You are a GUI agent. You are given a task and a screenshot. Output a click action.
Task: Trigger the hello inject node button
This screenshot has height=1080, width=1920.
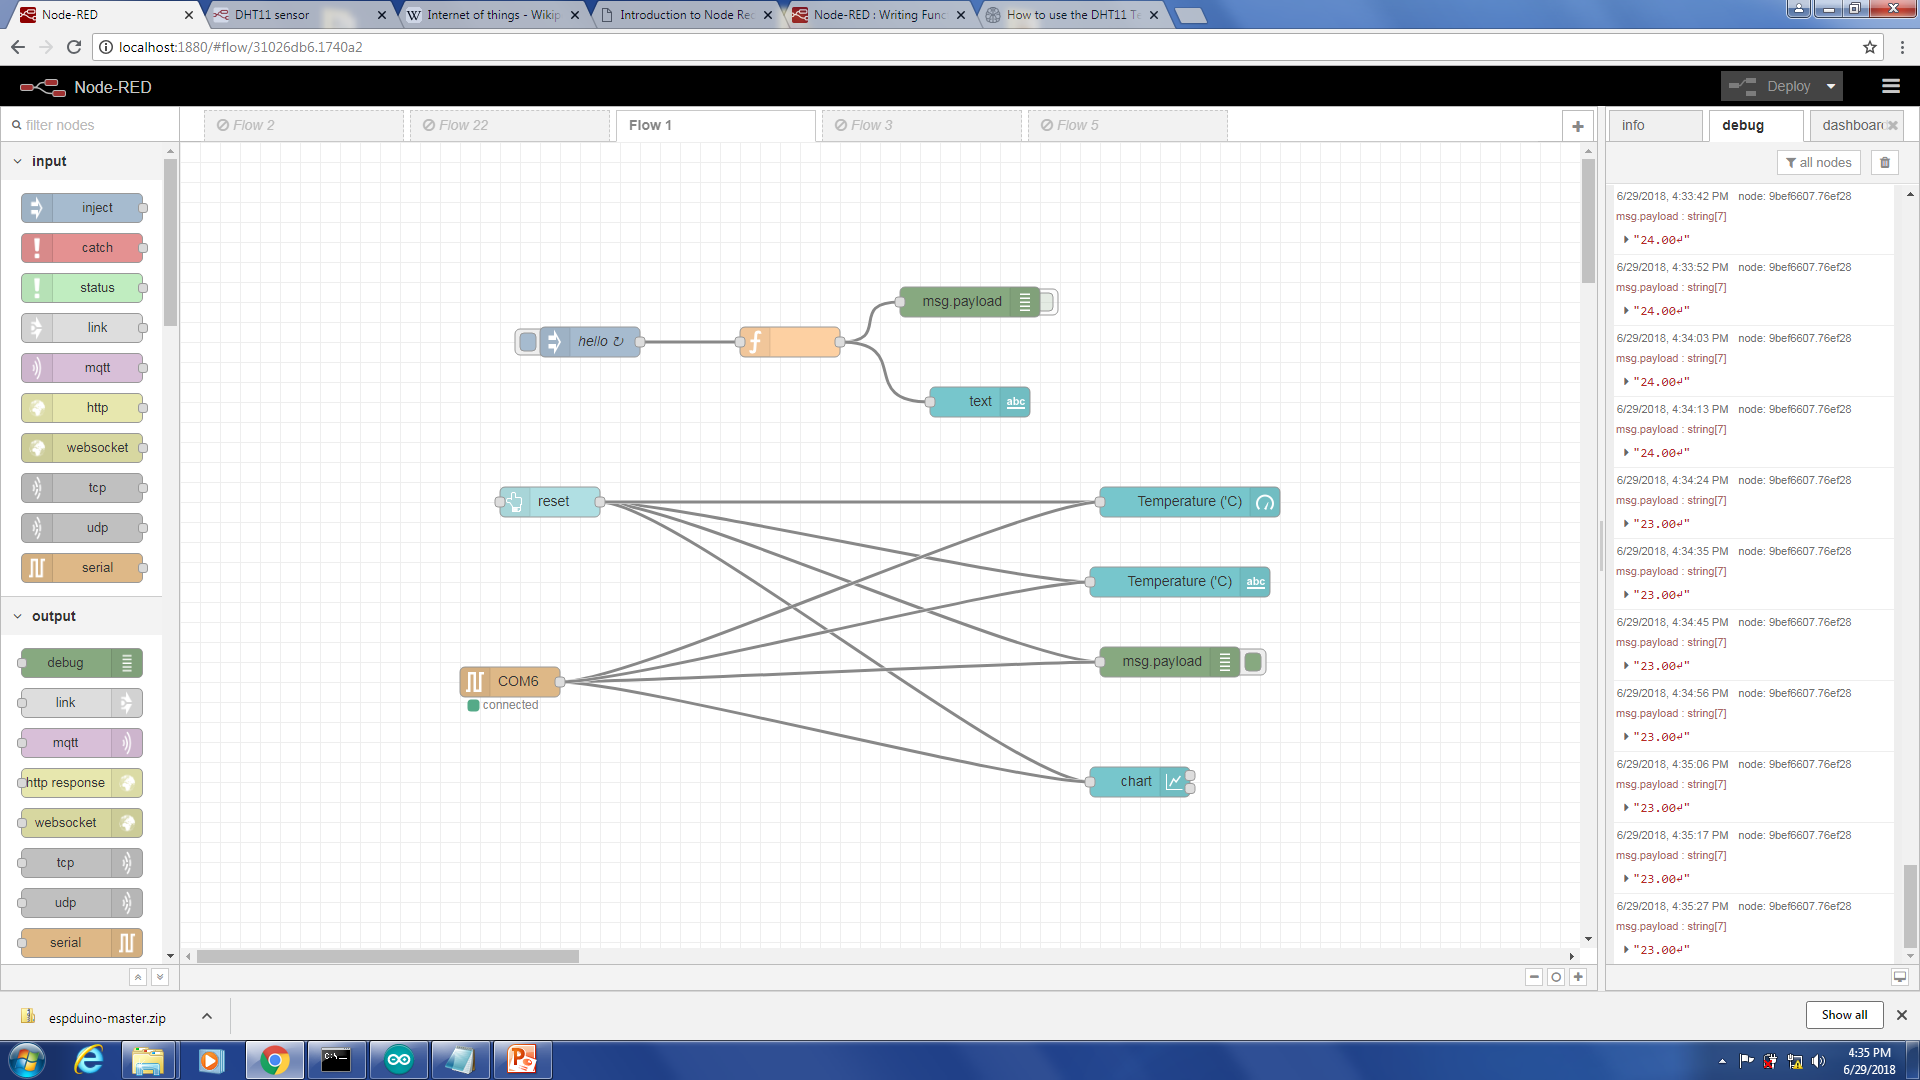527,342
